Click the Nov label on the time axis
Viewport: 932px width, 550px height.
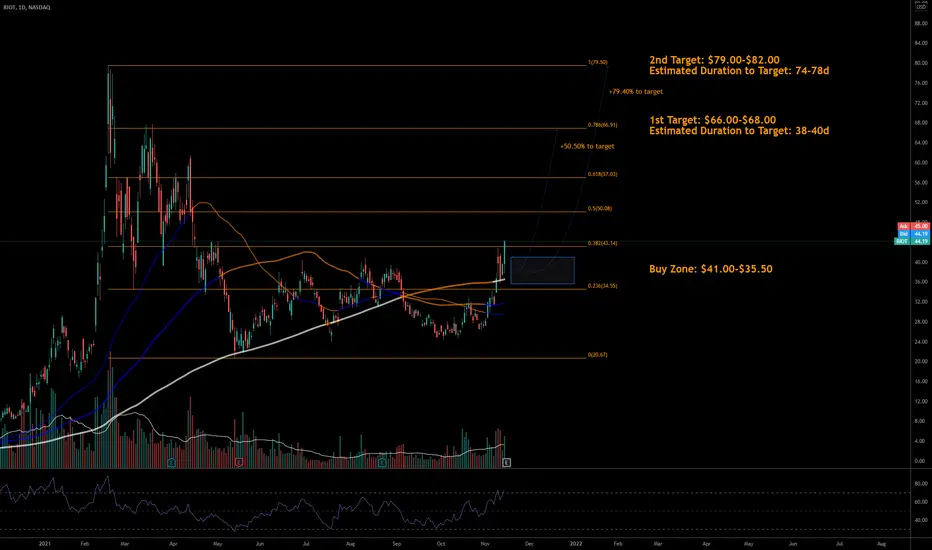(x=485, y=543)
